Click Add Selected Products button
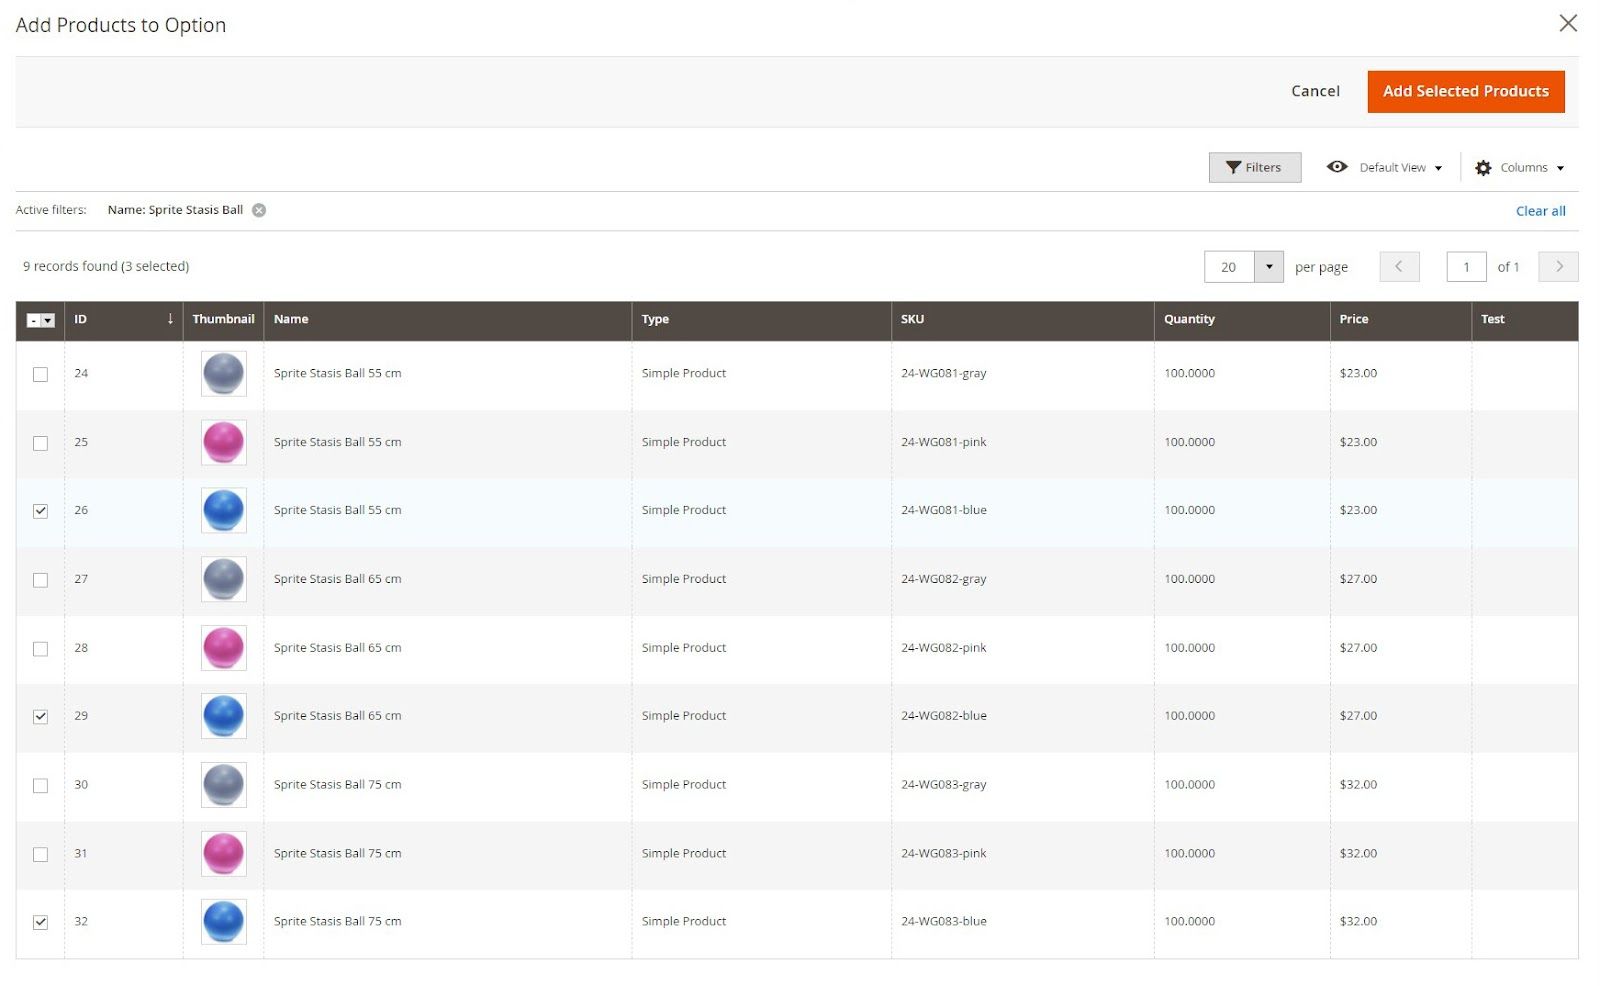This screenshot has width=1600, height=986. click(x=1465, y=91)
